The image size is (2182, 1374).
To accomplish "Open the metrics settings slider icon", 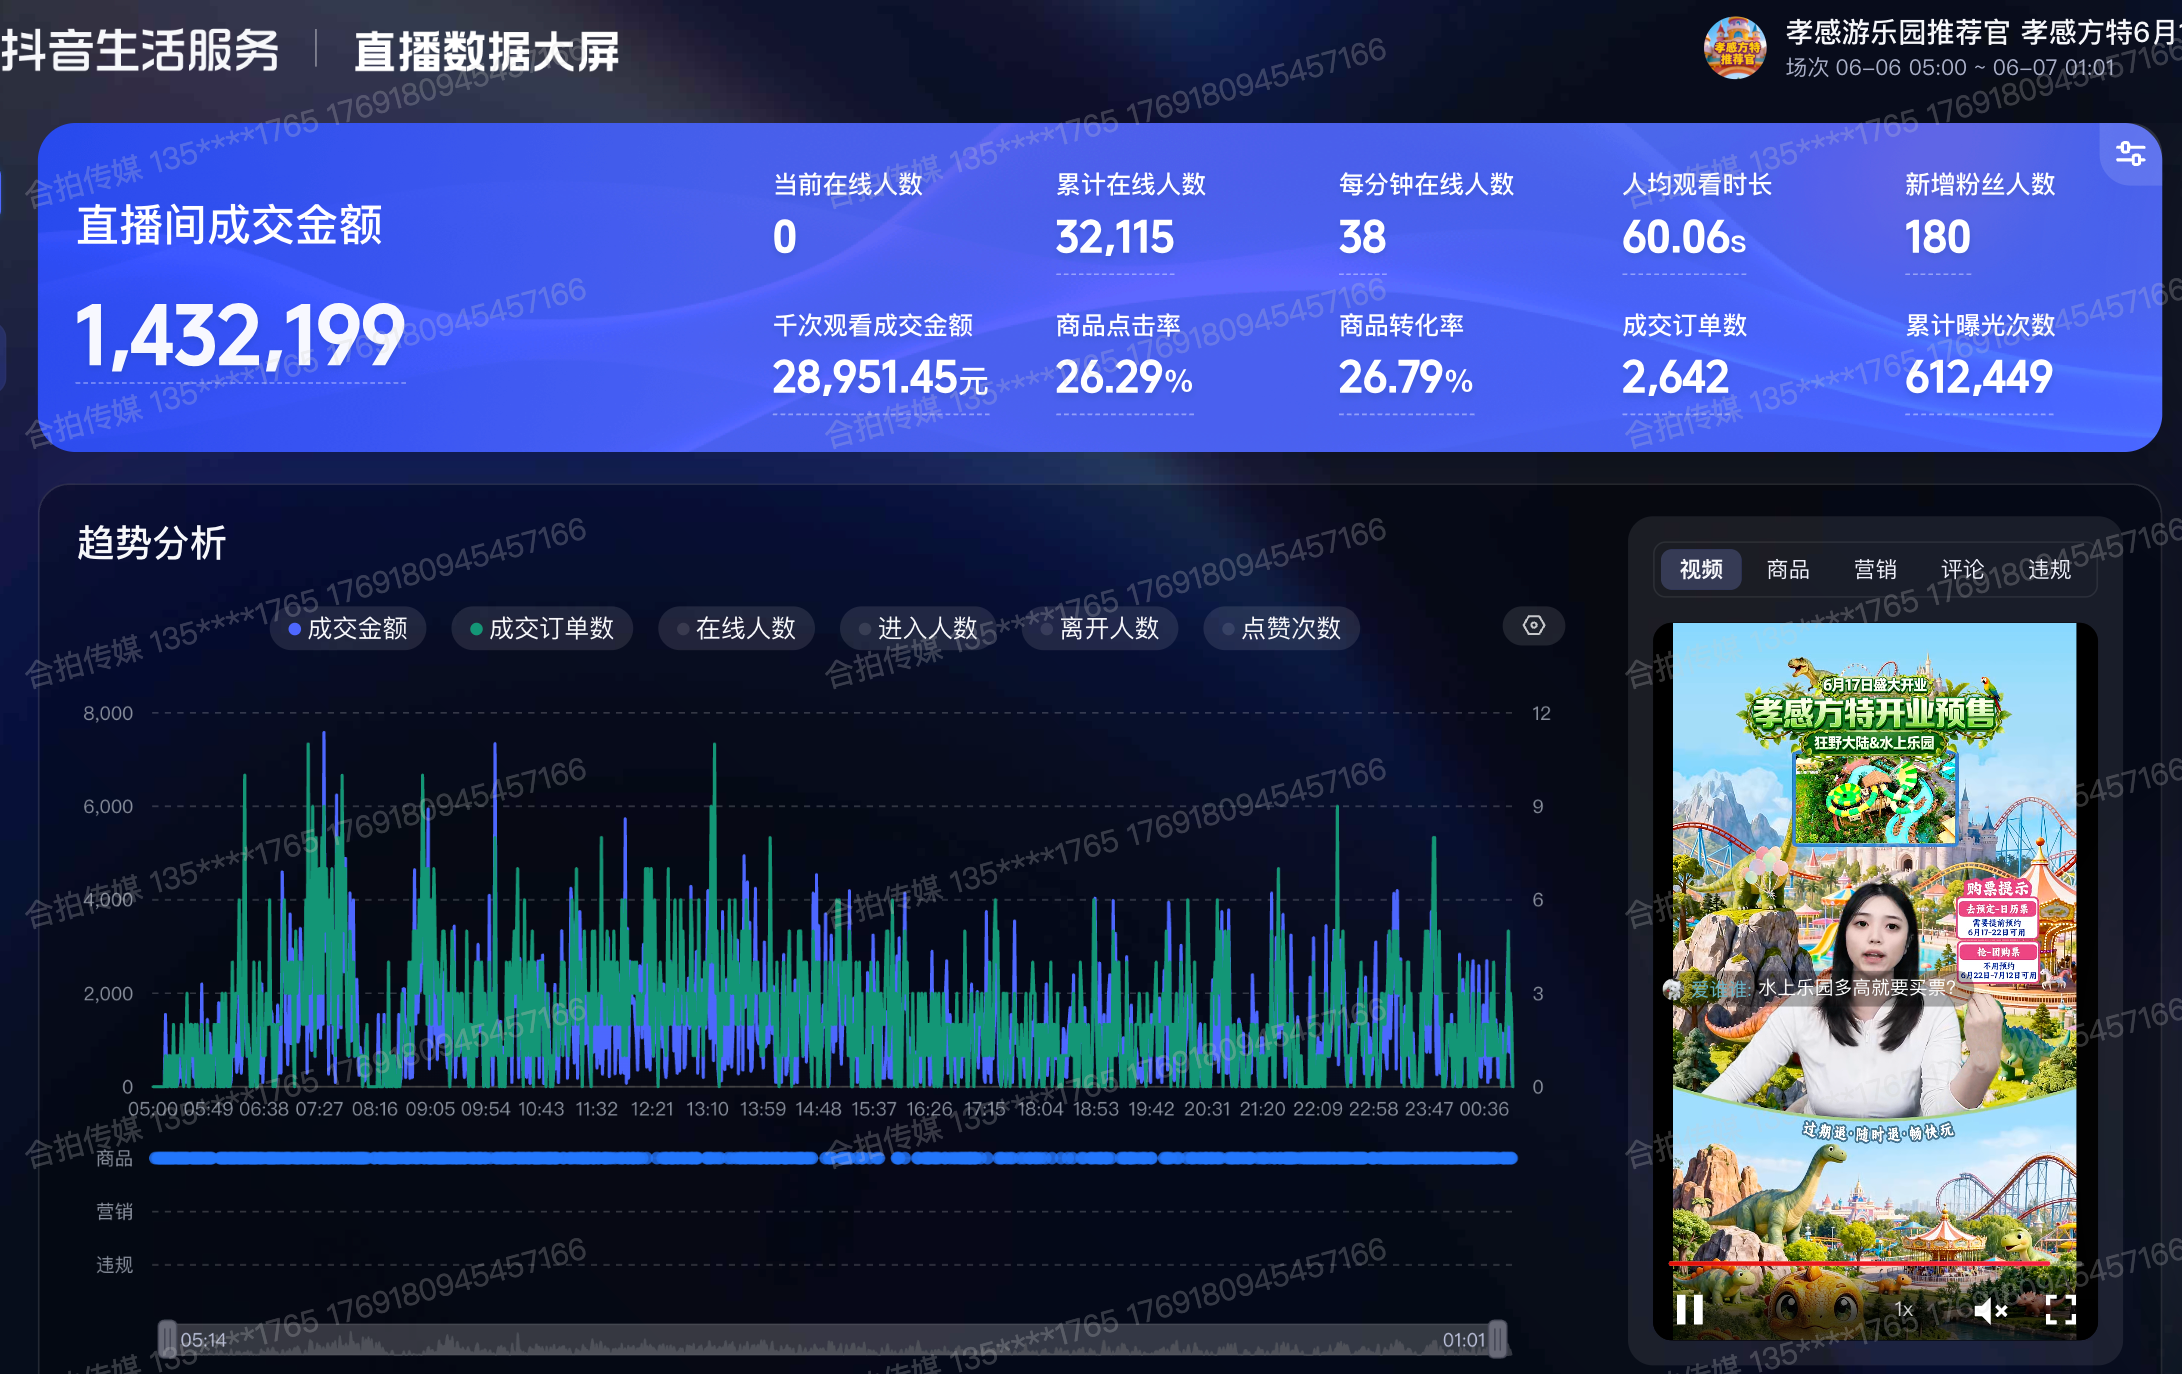I will point(2130,153).
